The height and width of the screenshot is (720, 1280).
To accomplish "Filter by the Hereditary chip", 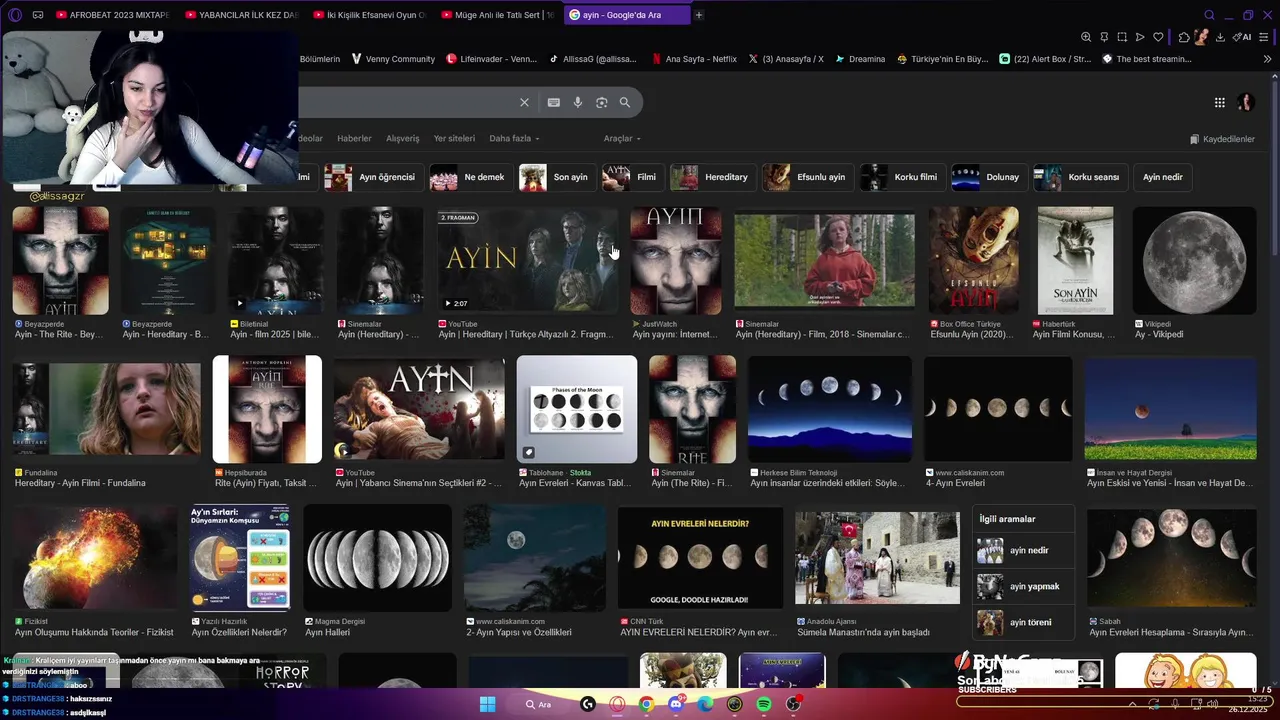I will click(x=713, y=177).
